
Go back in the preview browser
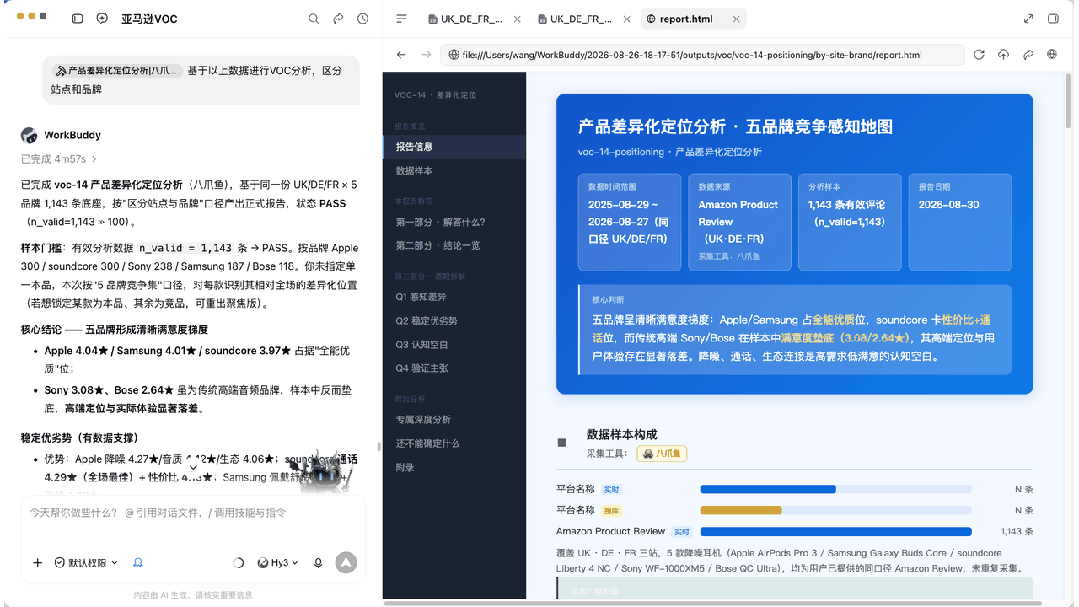coord(401,54)
